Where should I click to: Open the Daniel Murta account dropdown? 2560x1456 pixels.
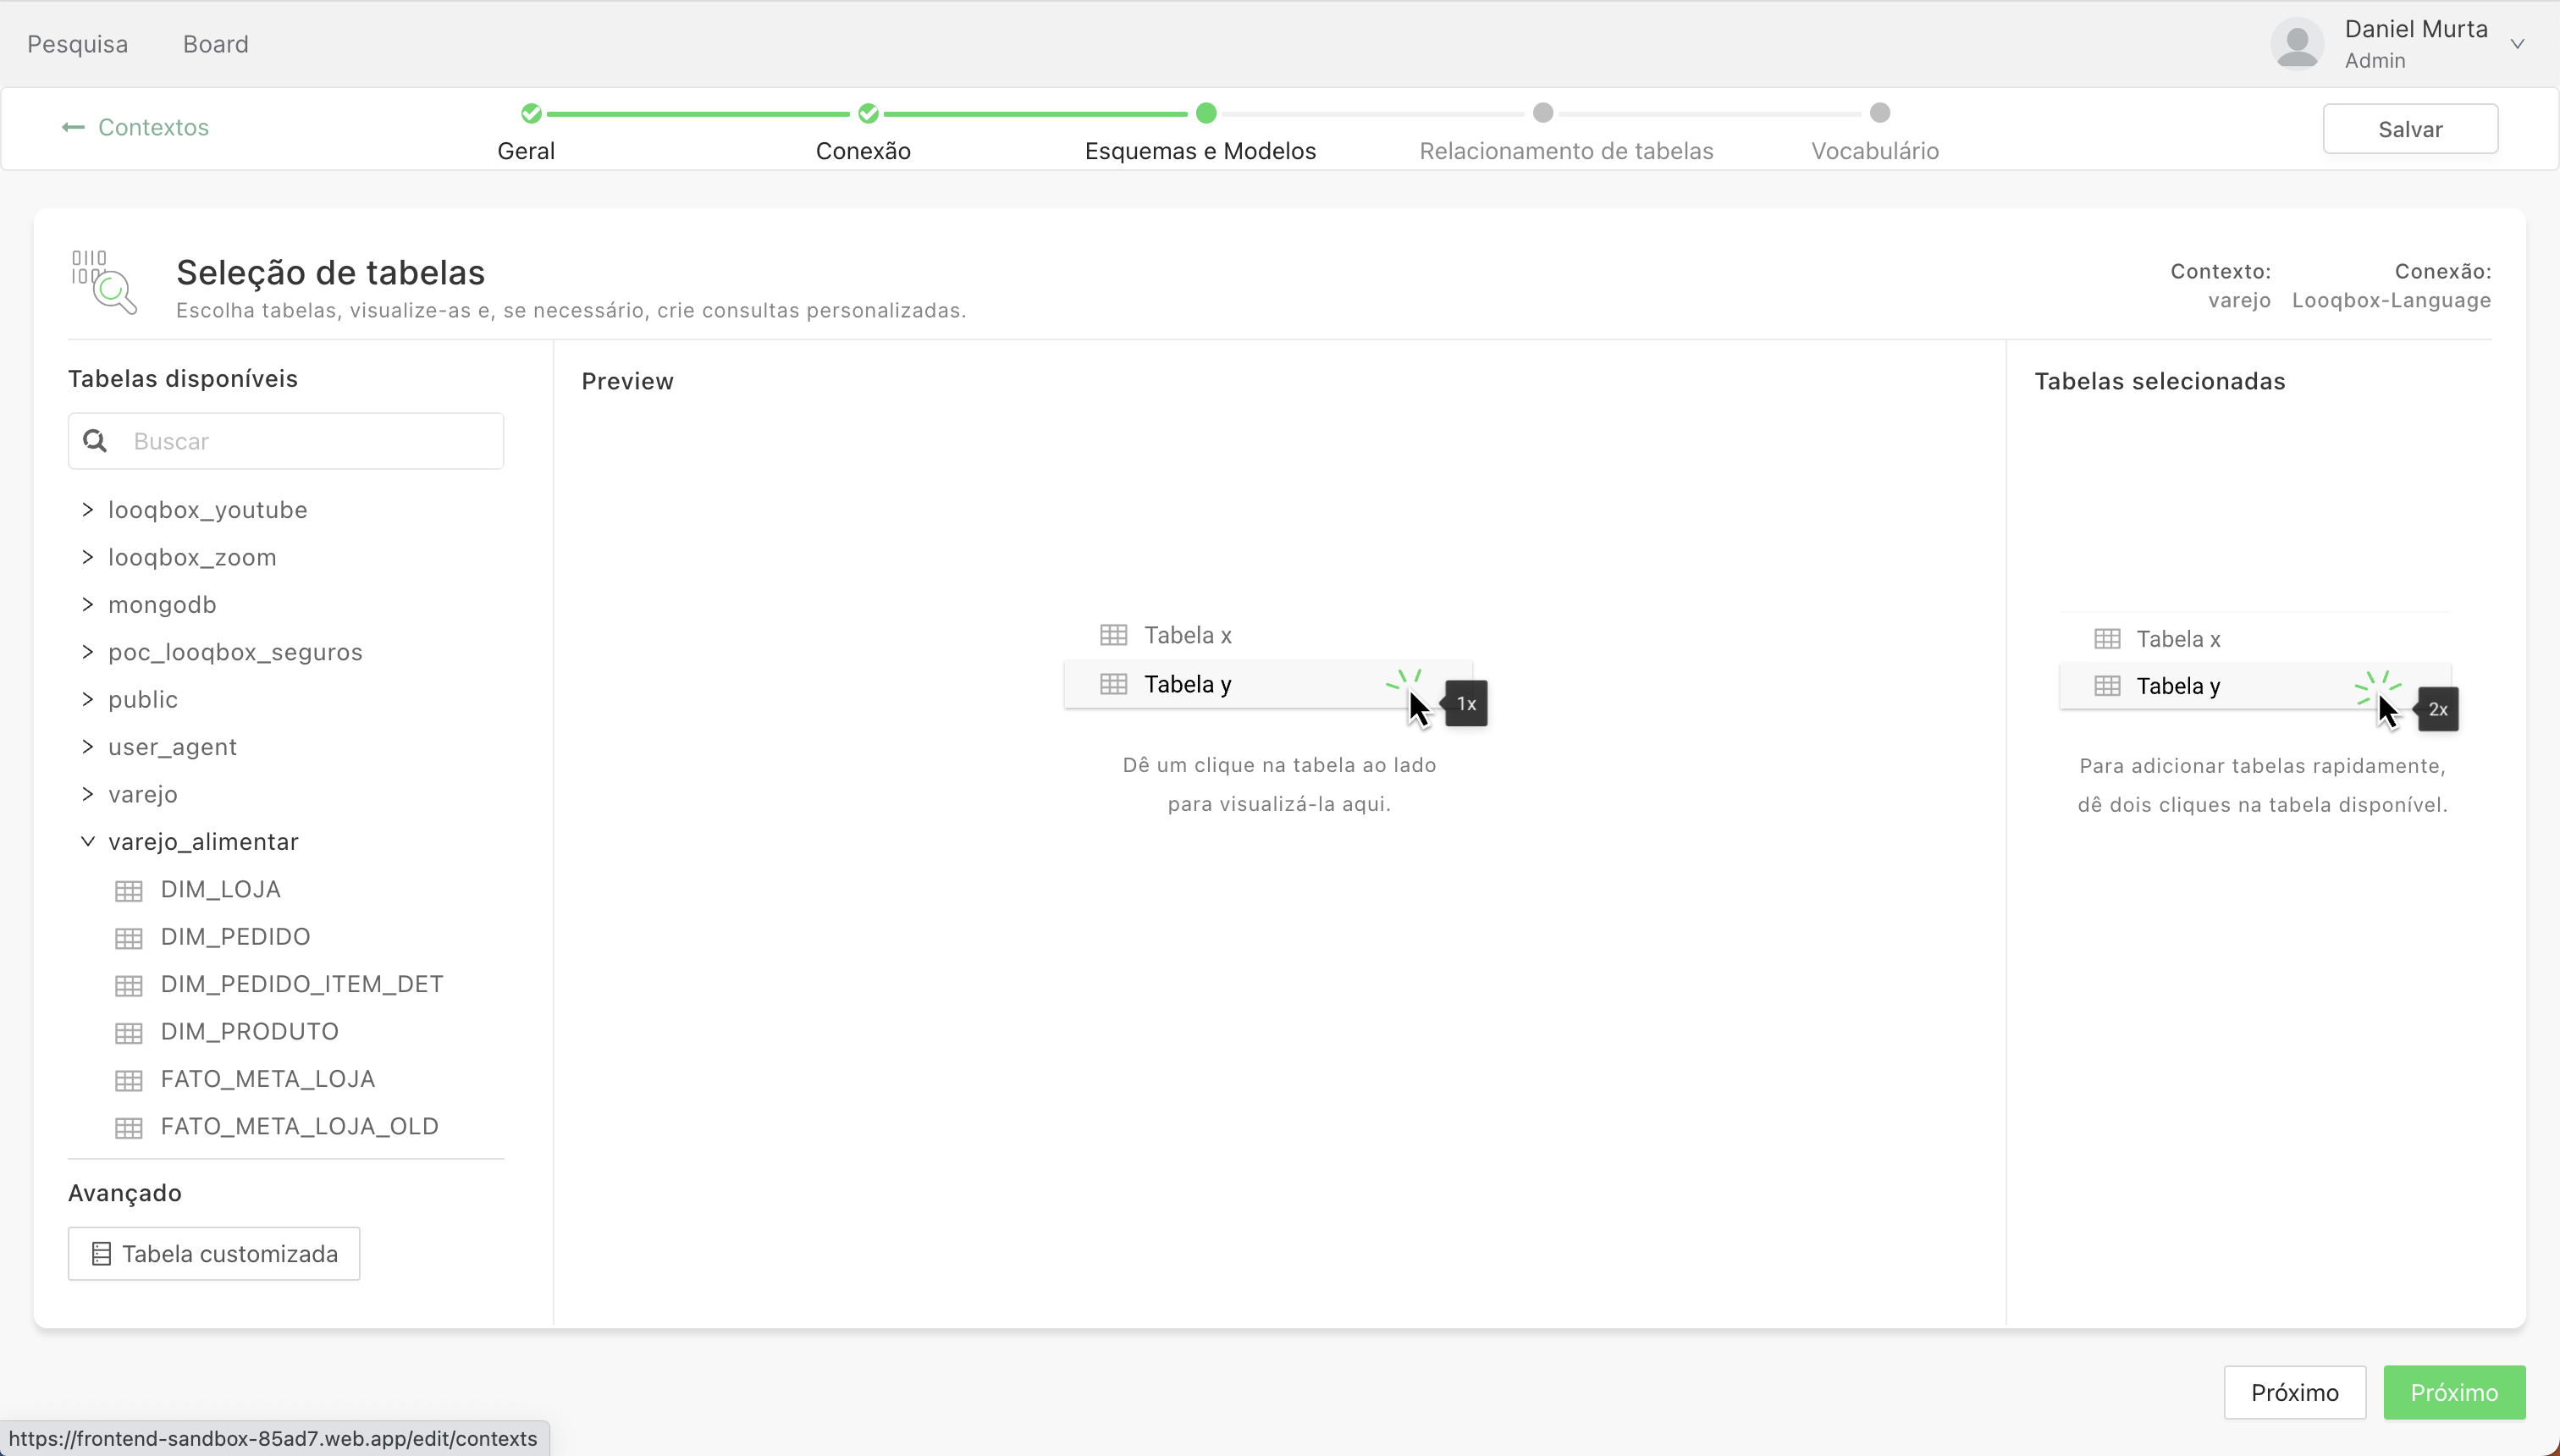2517,44
